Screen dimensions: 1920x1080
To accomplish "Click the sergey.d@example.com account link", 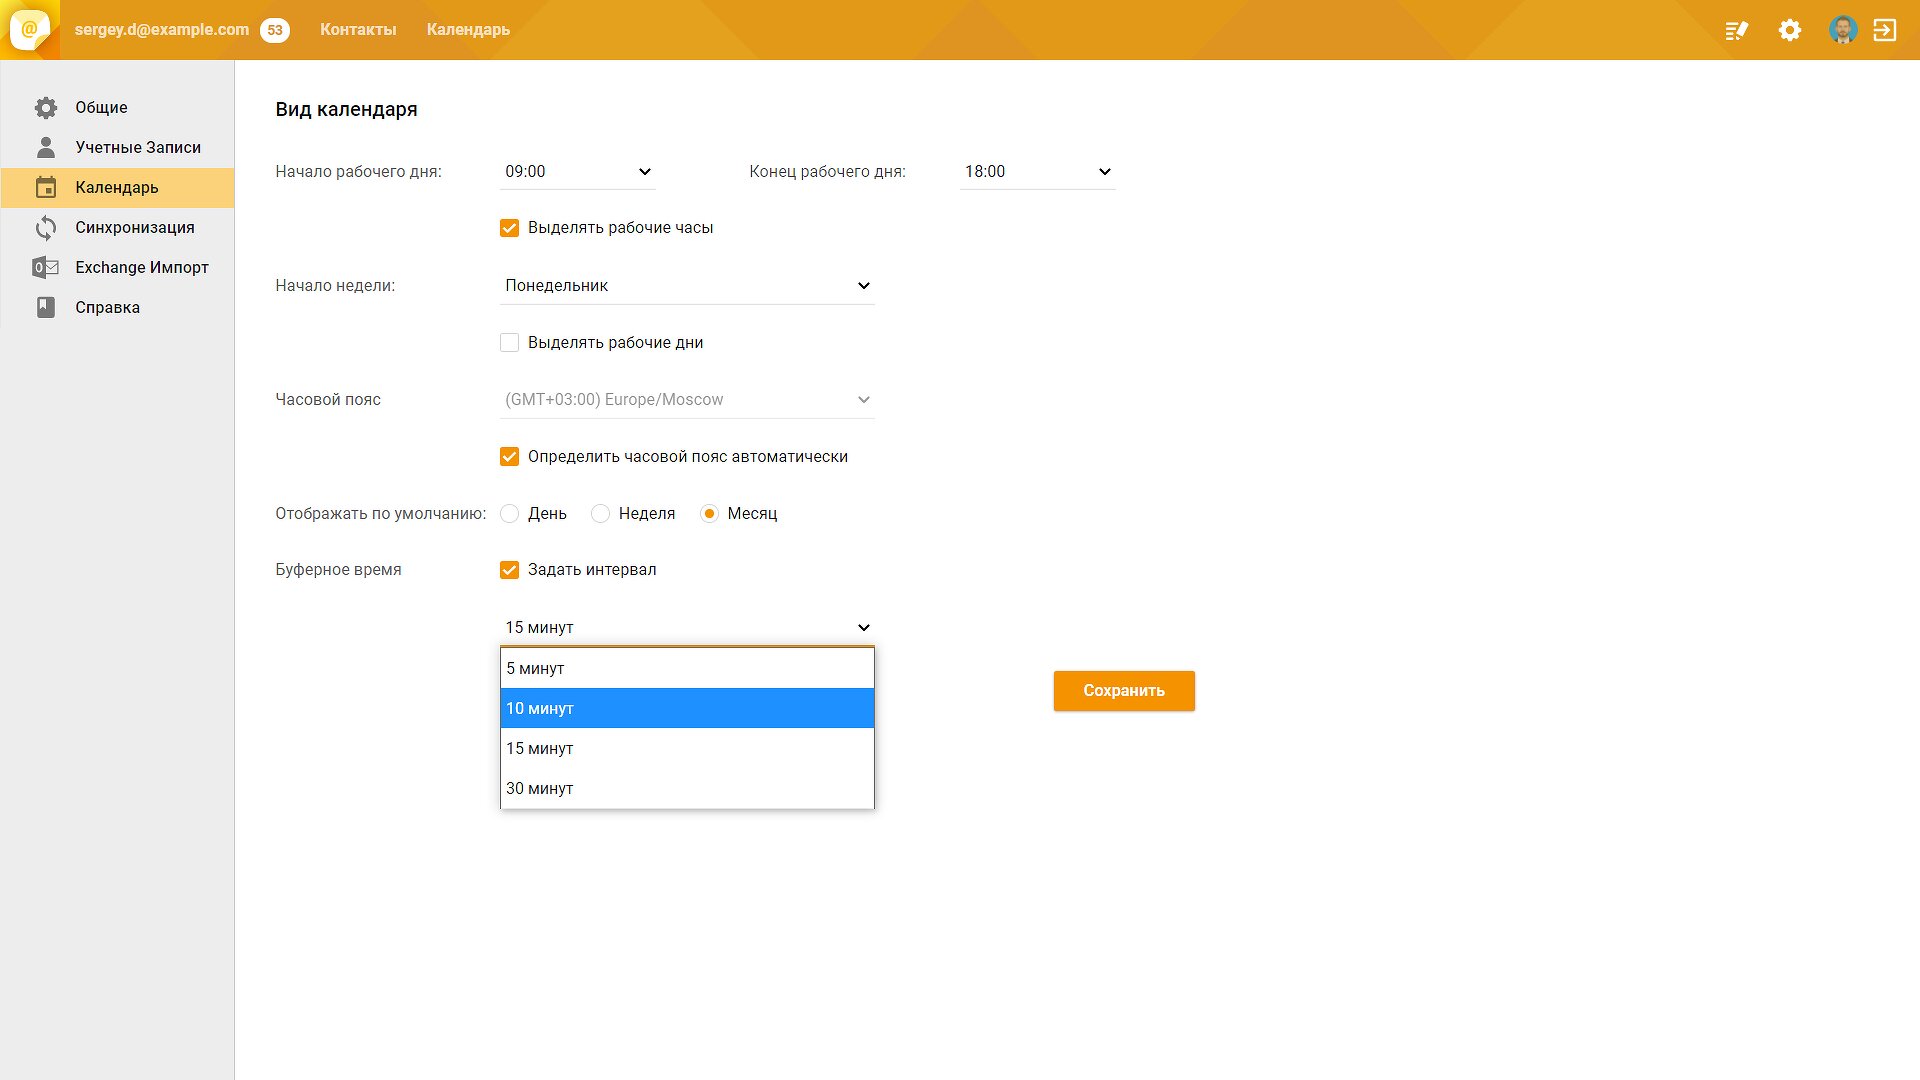I will point(162,30).
